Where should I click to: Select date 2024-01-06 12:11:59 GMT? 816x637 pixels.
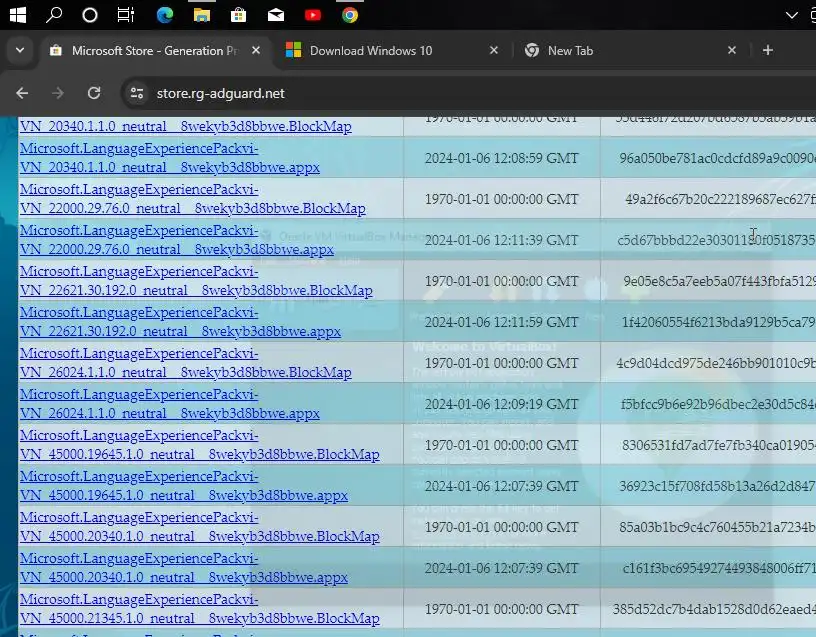(x=502, y=322)
